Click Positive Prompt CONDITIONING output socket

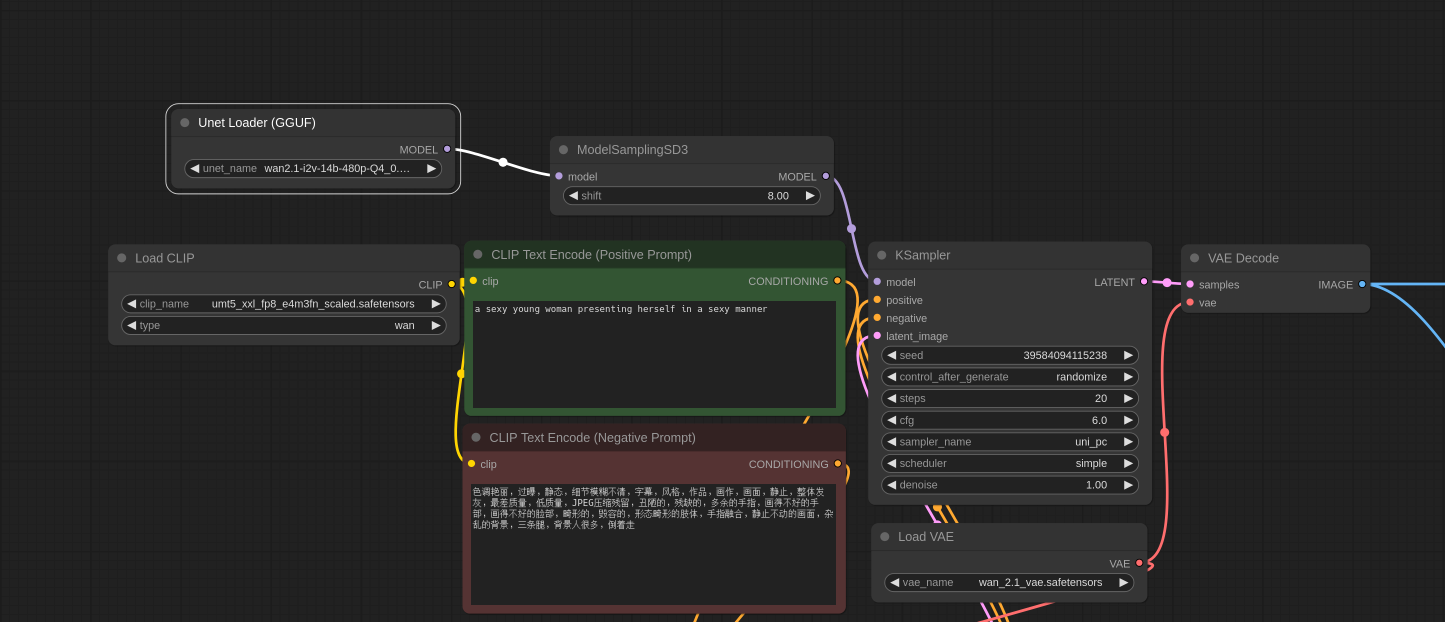pyautogui.click(x=838, y=281)
